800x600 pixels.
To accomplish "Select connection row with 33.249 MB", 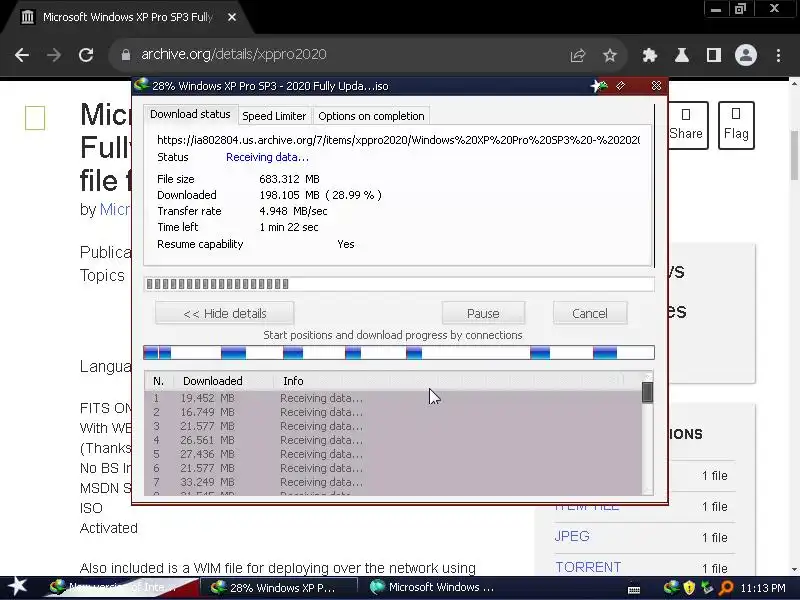I will pos(393,482).
